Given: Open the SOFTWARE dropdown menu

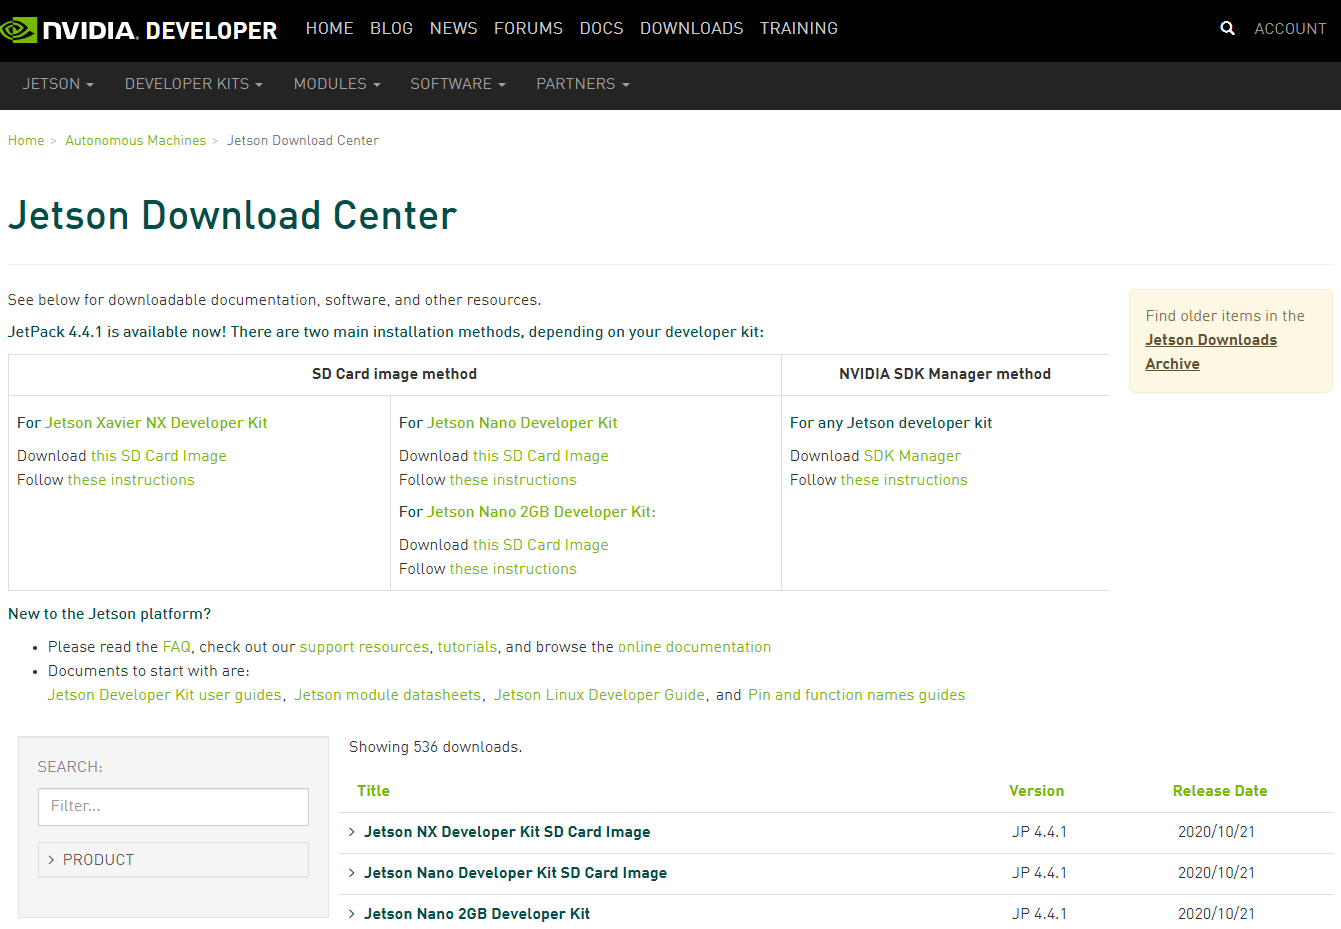Looking at the screenshot, I should click(458, 84).
